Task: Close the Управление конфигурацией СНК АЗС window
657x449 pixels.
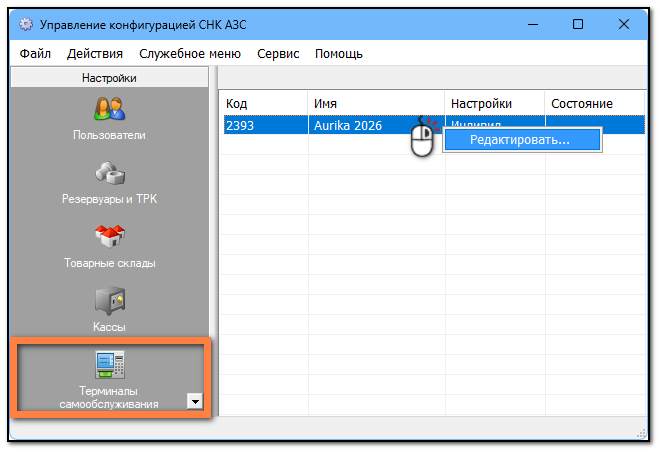Action: pos(623,24)
